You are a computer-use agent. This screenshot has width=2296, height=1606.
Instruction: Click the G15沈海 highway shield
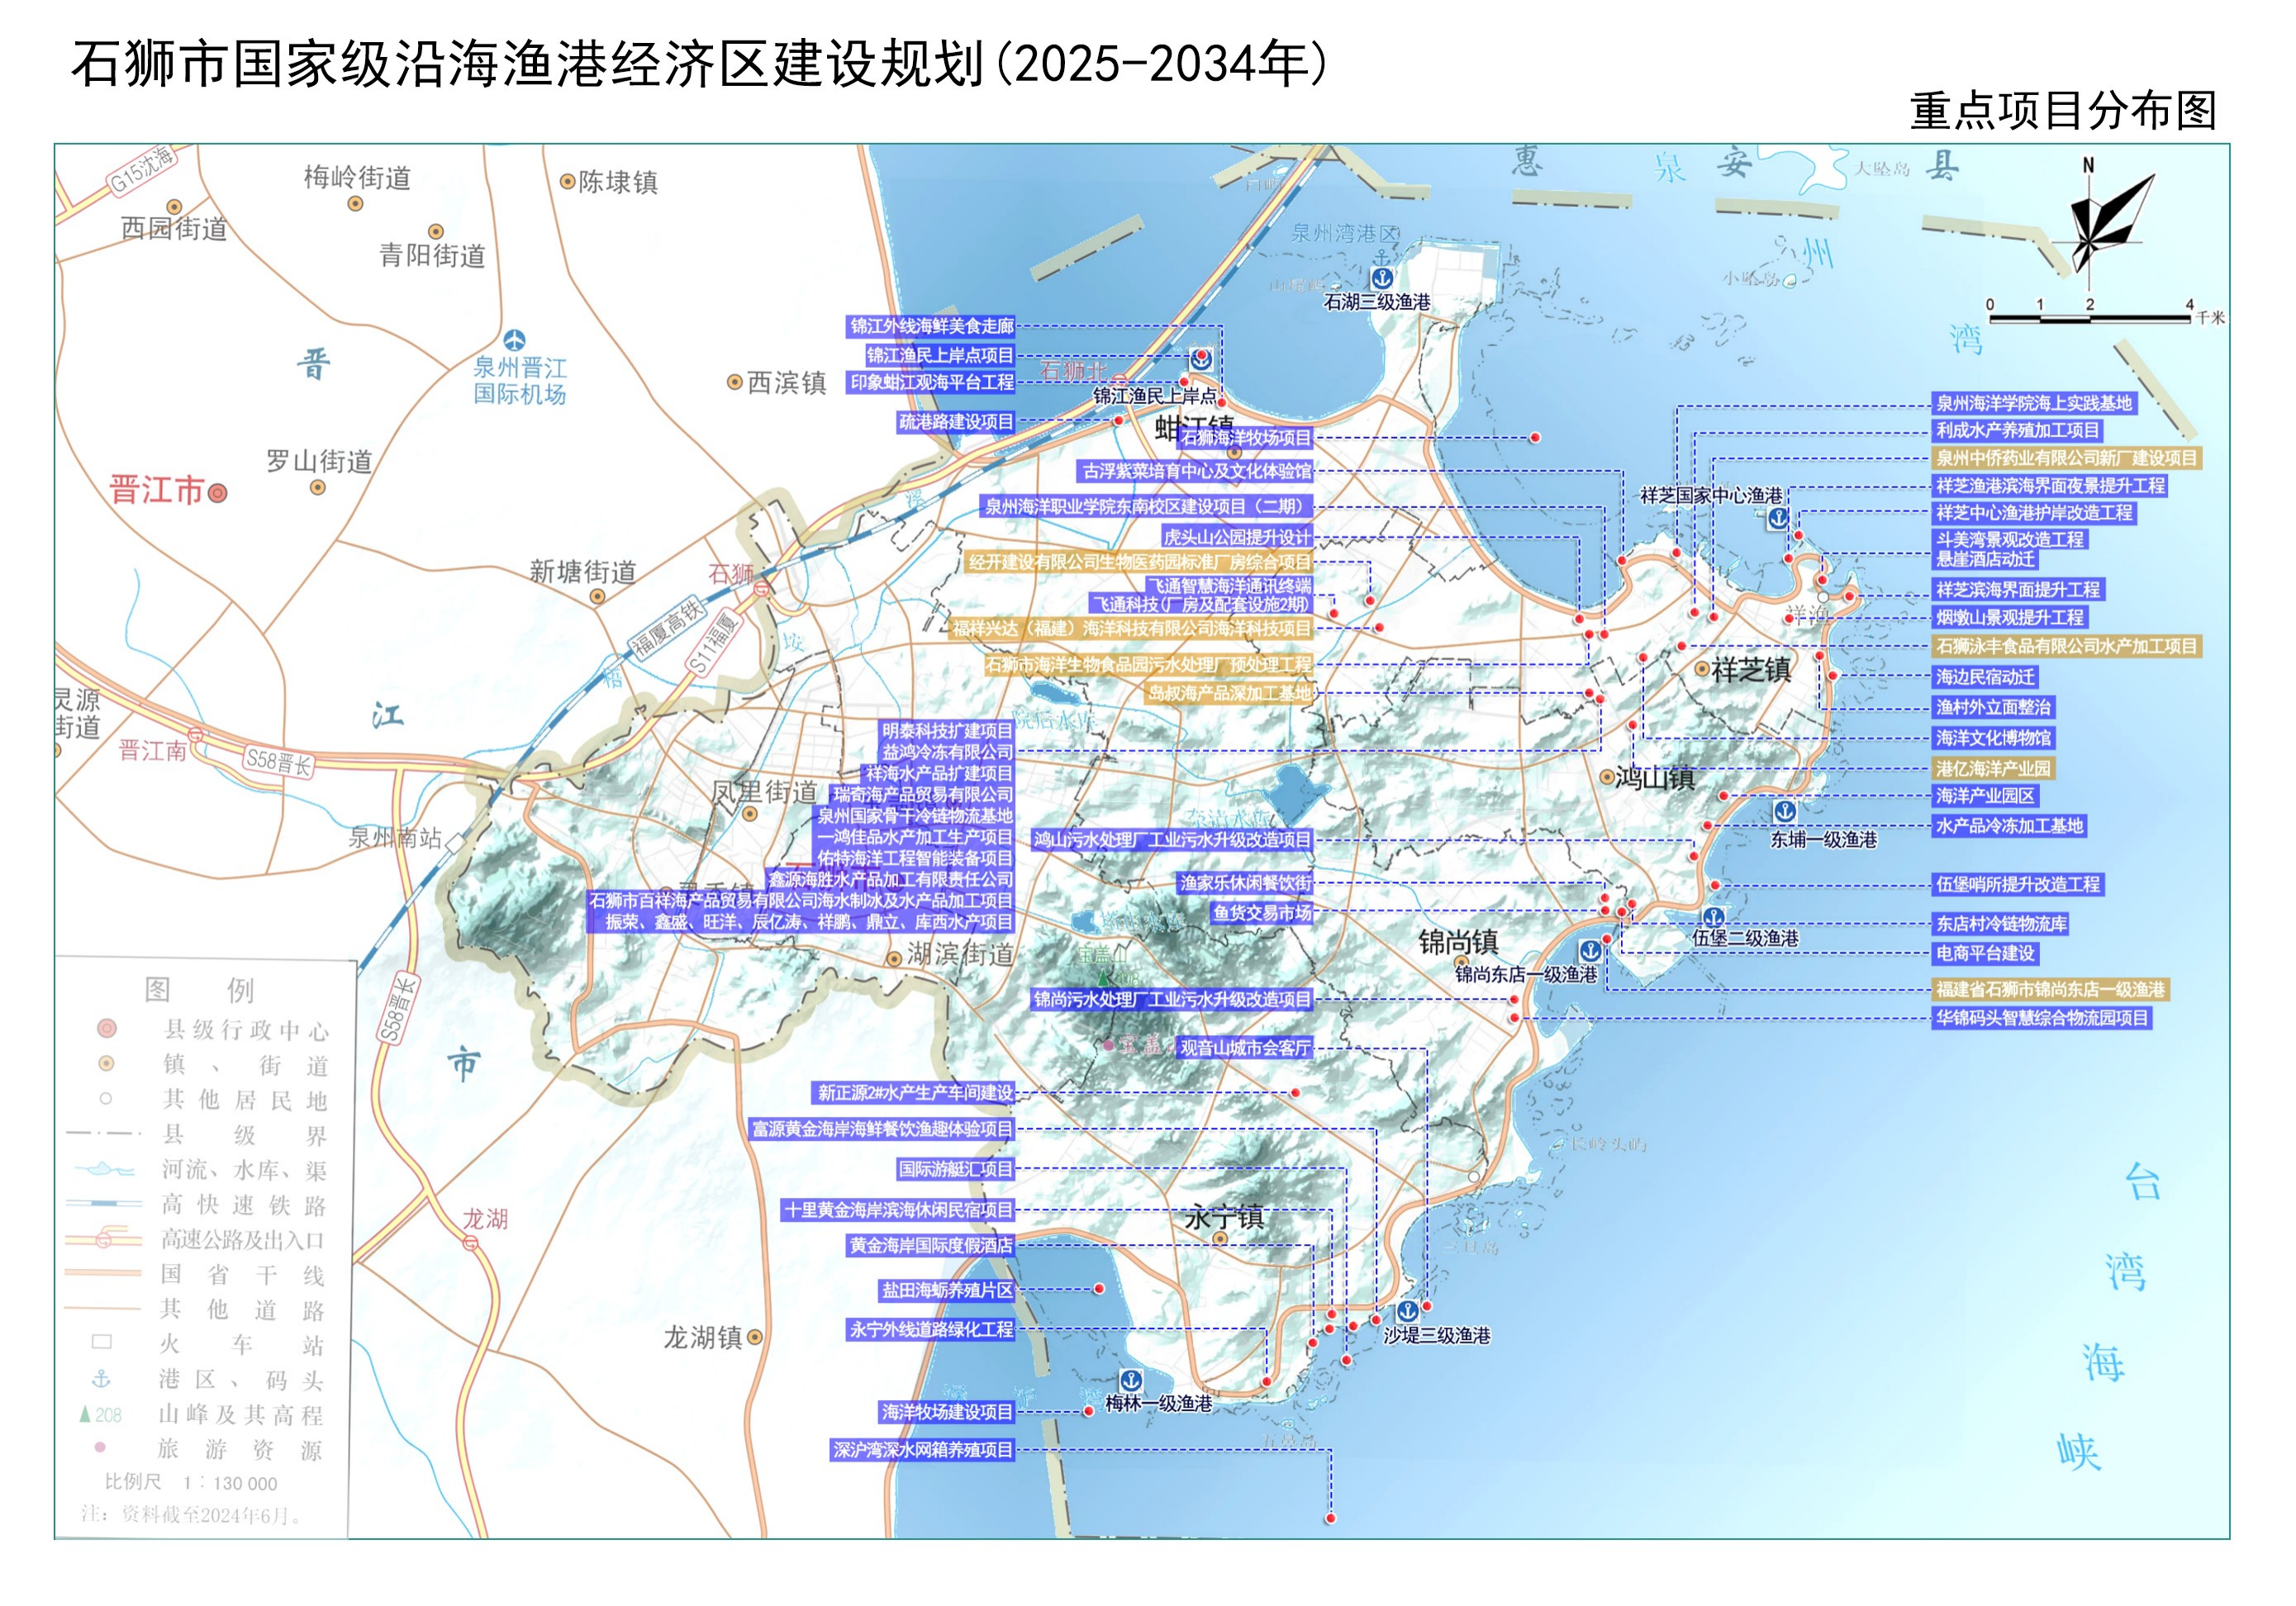click(x=142, y=170)
